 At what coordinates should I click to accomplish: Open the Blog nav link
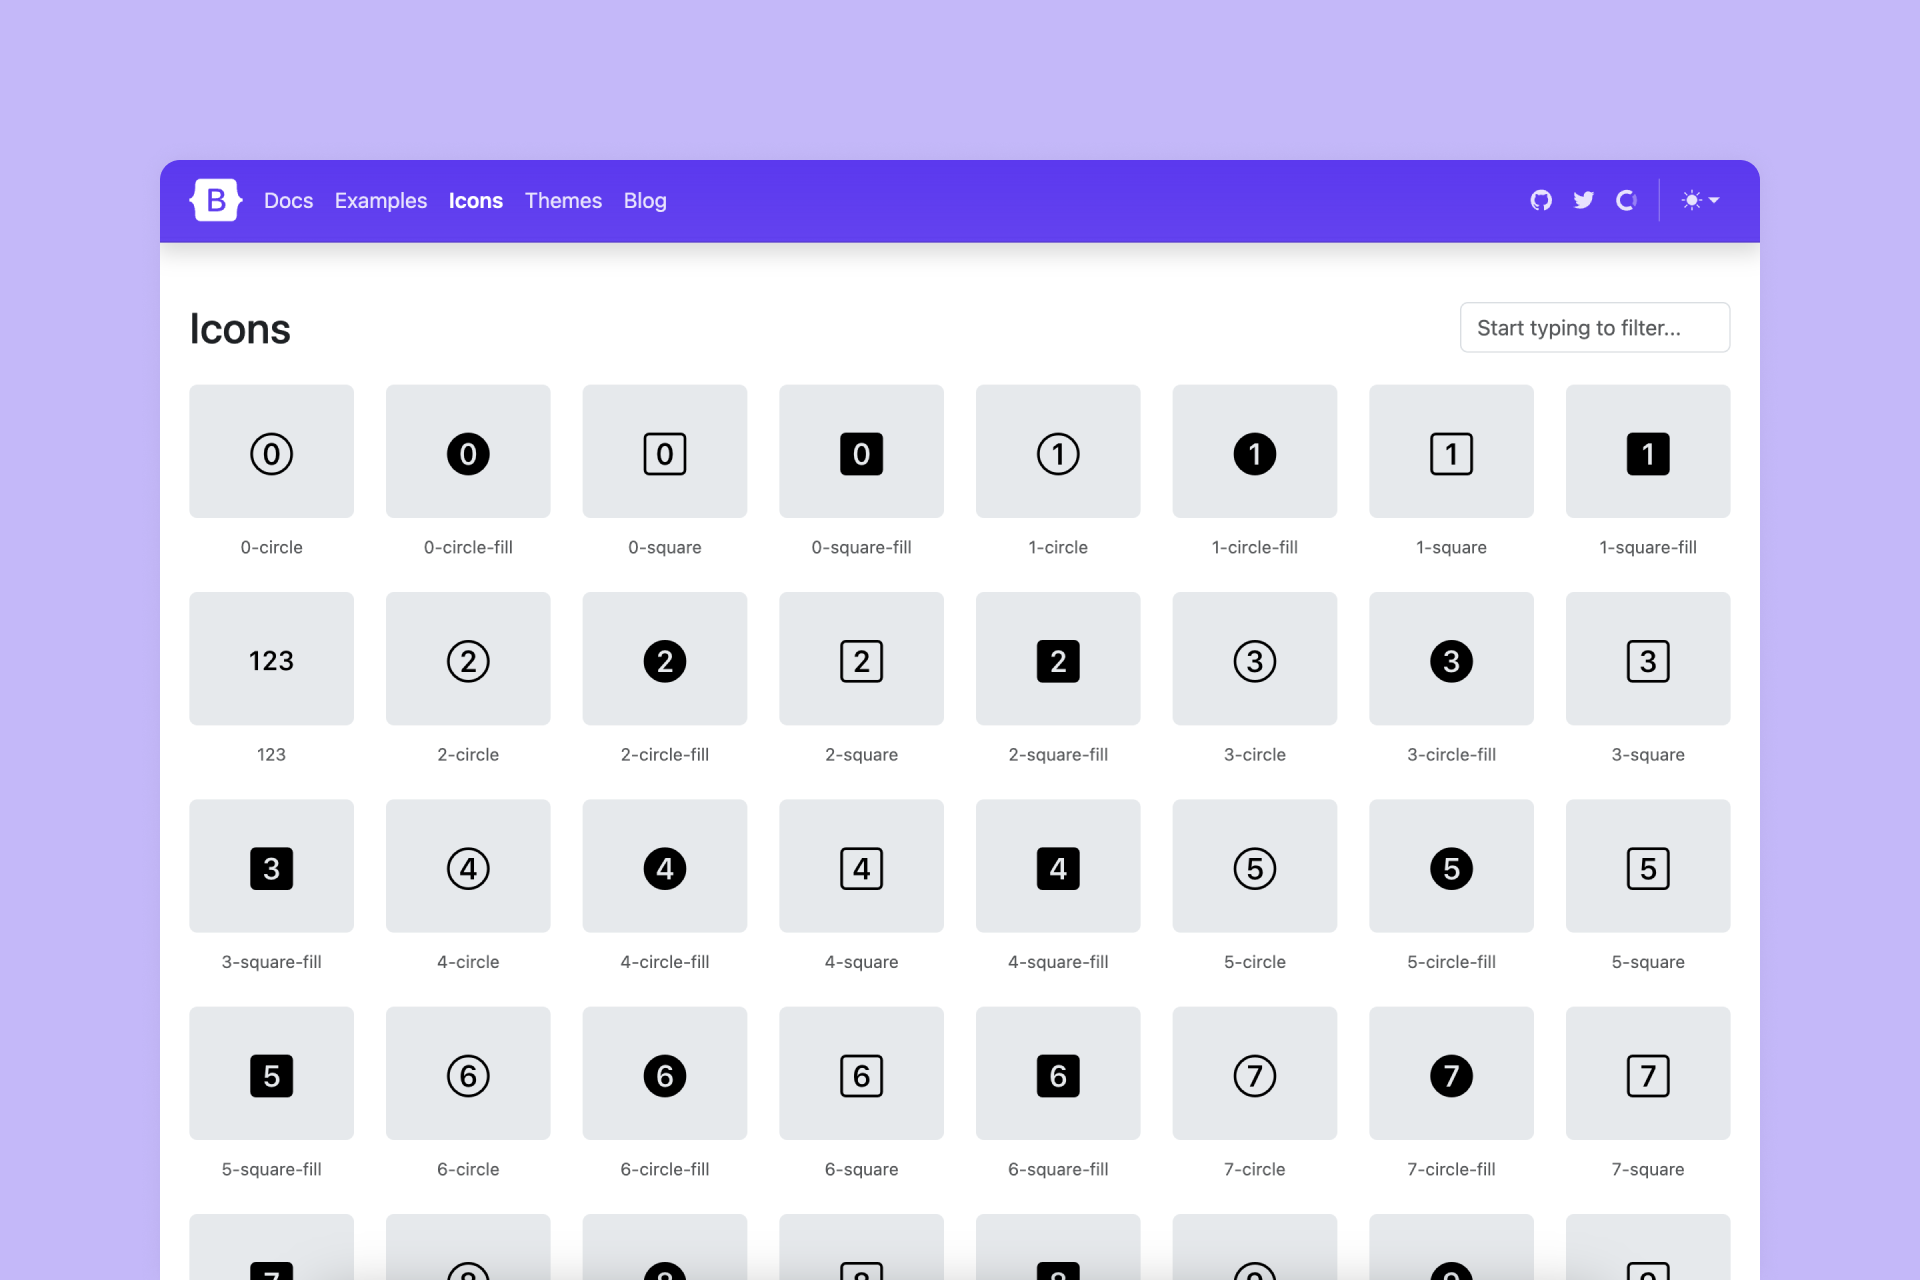(x=645, y=201)
